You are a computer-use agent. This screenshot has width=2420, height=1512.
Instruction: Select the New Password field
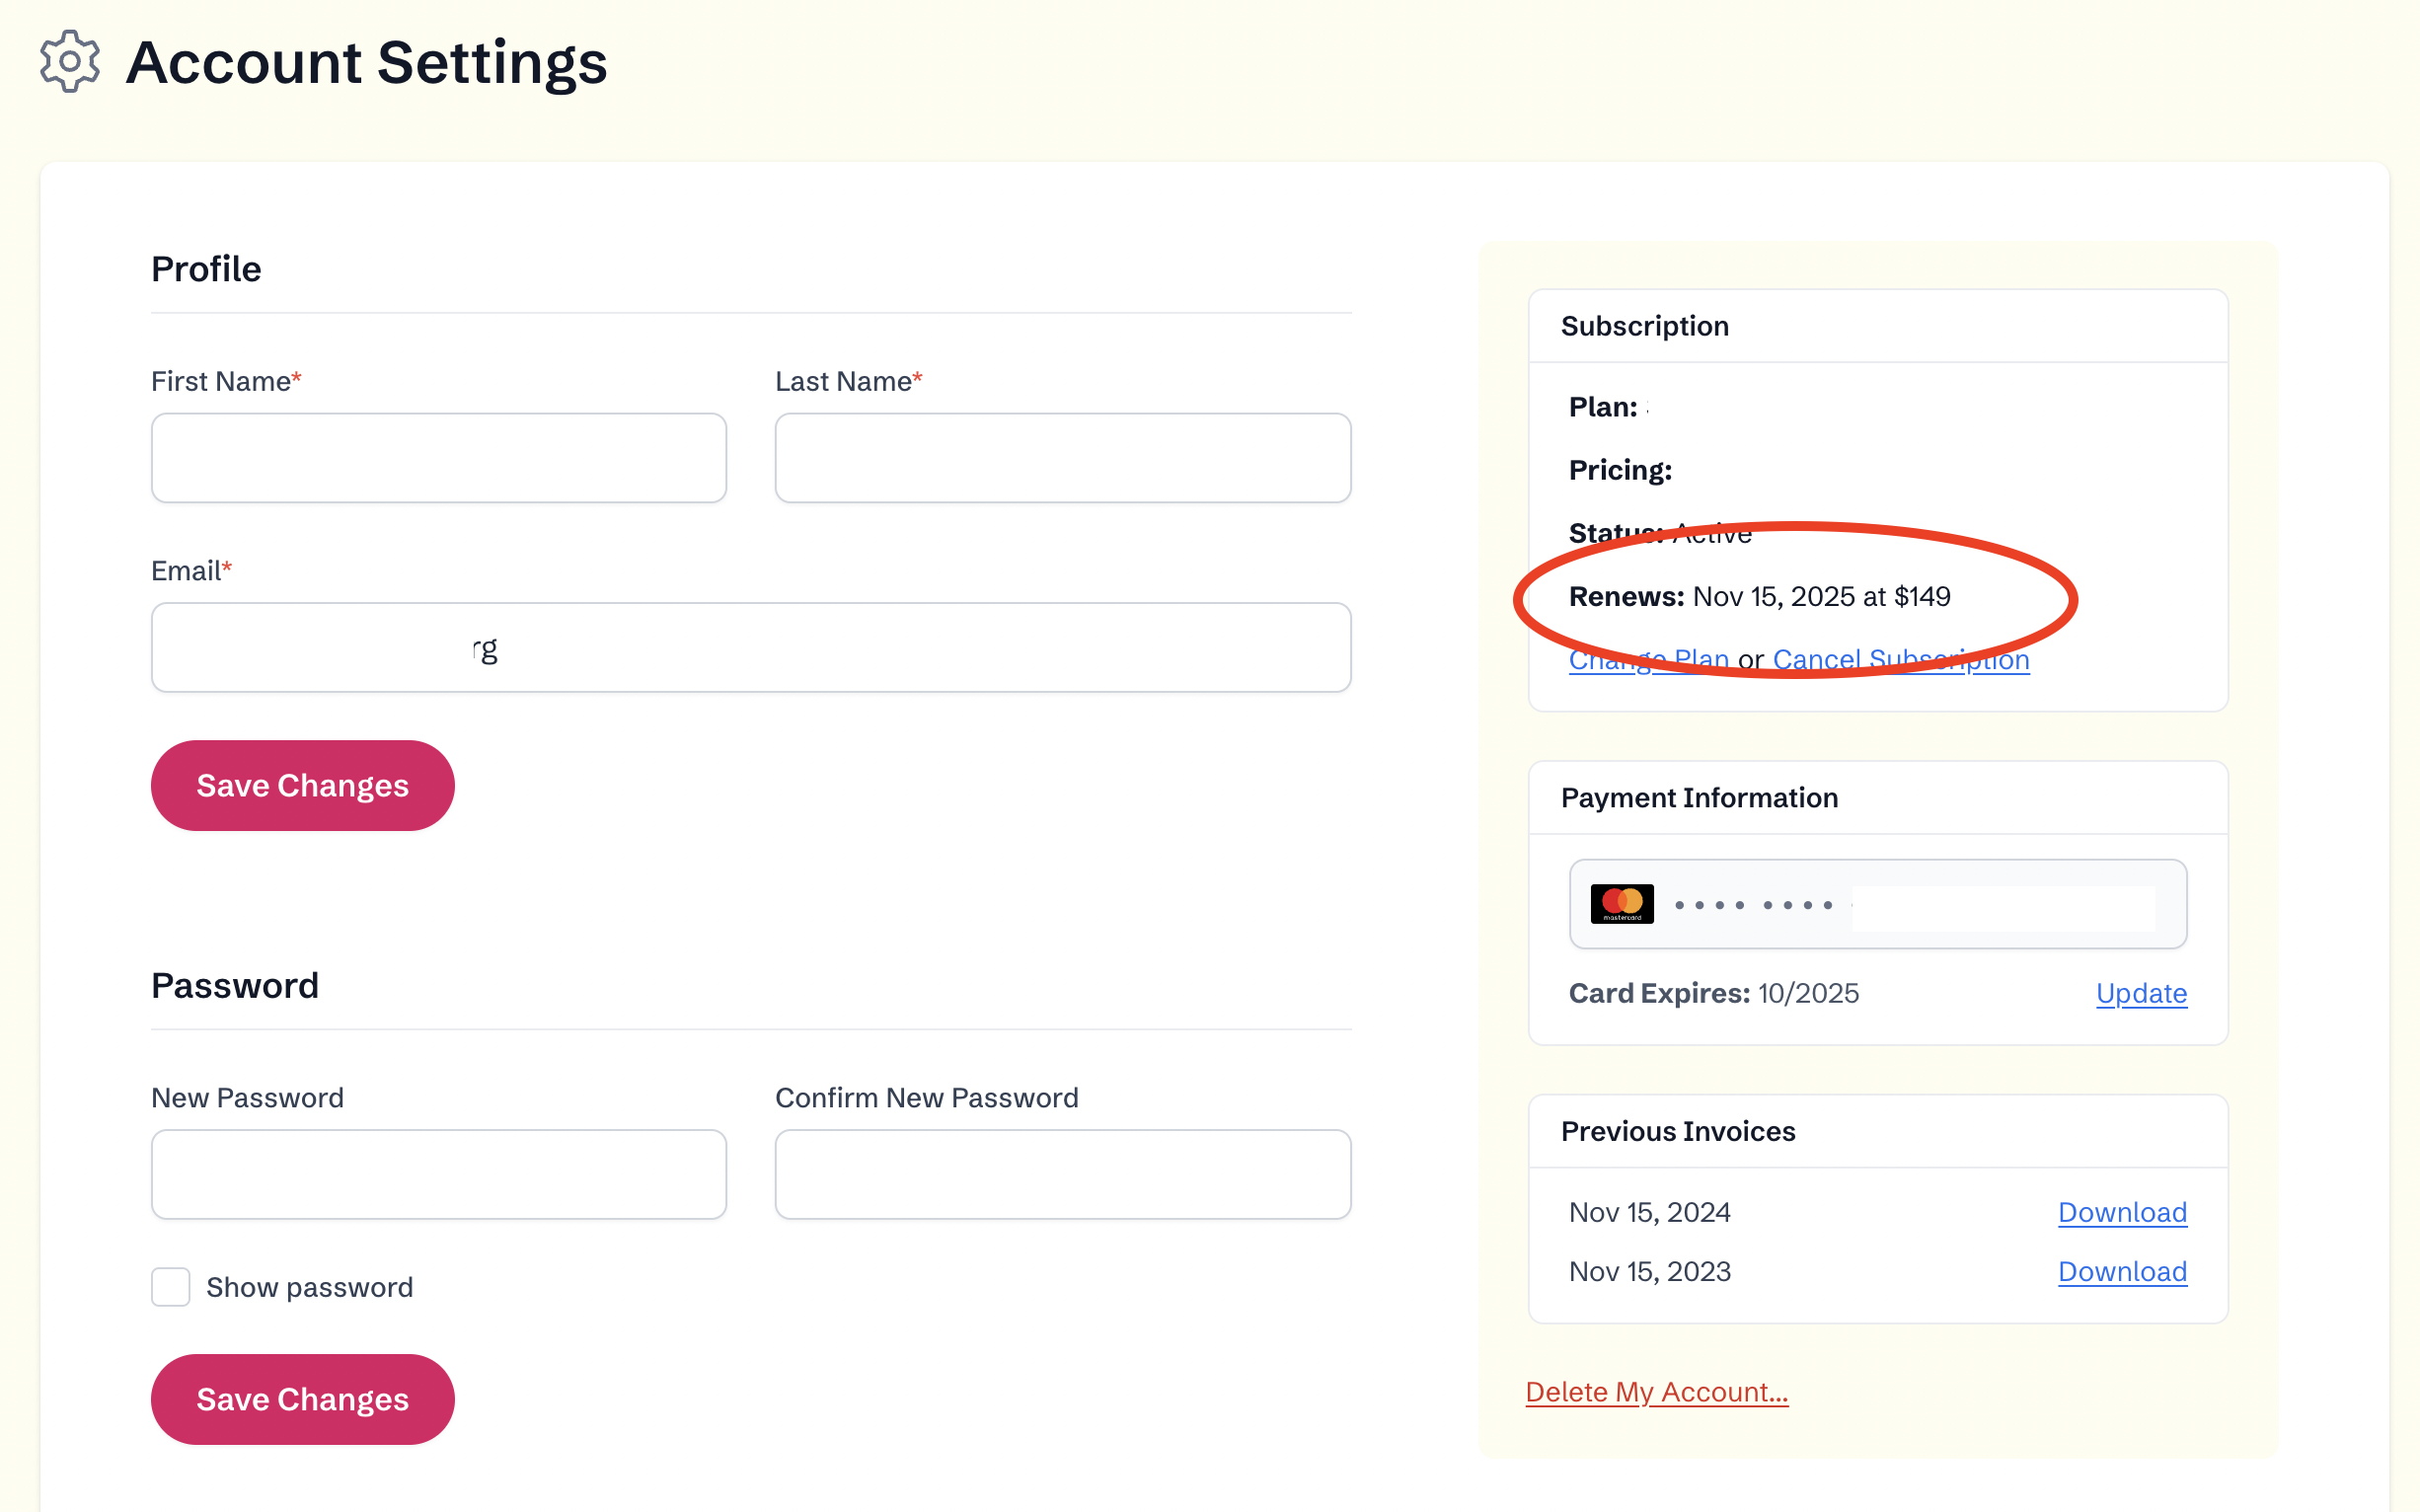pos(438,1174)
